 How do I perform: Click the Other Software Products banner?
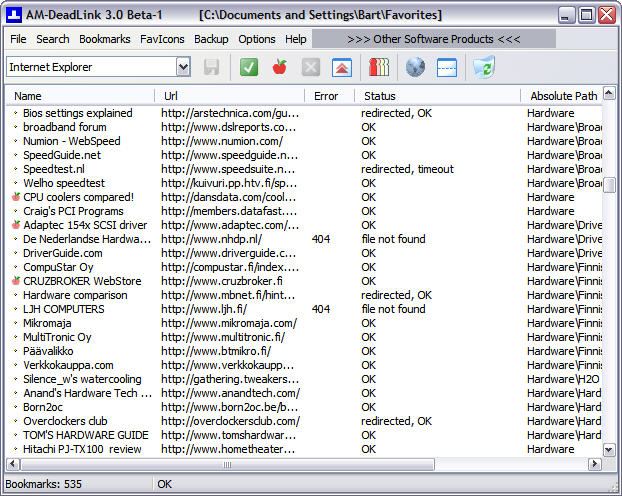pyautogui.click(x=434, y=39)
